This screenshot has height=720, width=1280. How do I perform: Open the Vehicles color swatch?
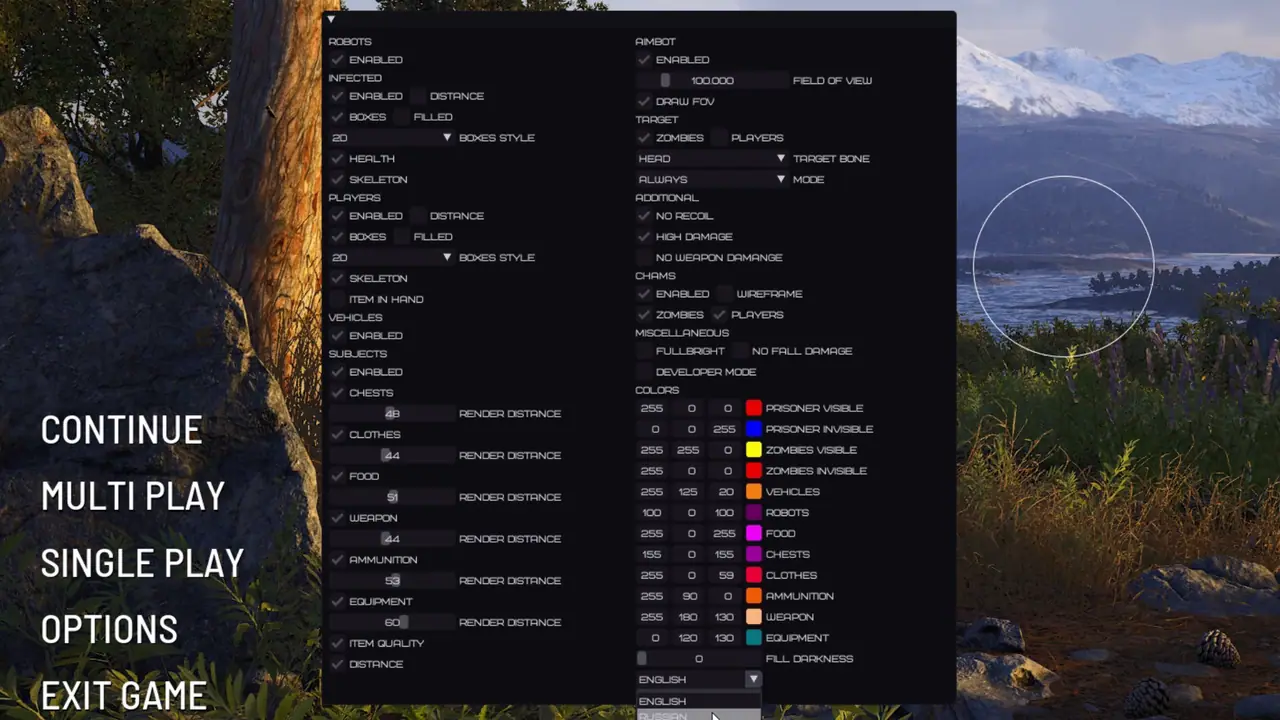coord(754,492)
